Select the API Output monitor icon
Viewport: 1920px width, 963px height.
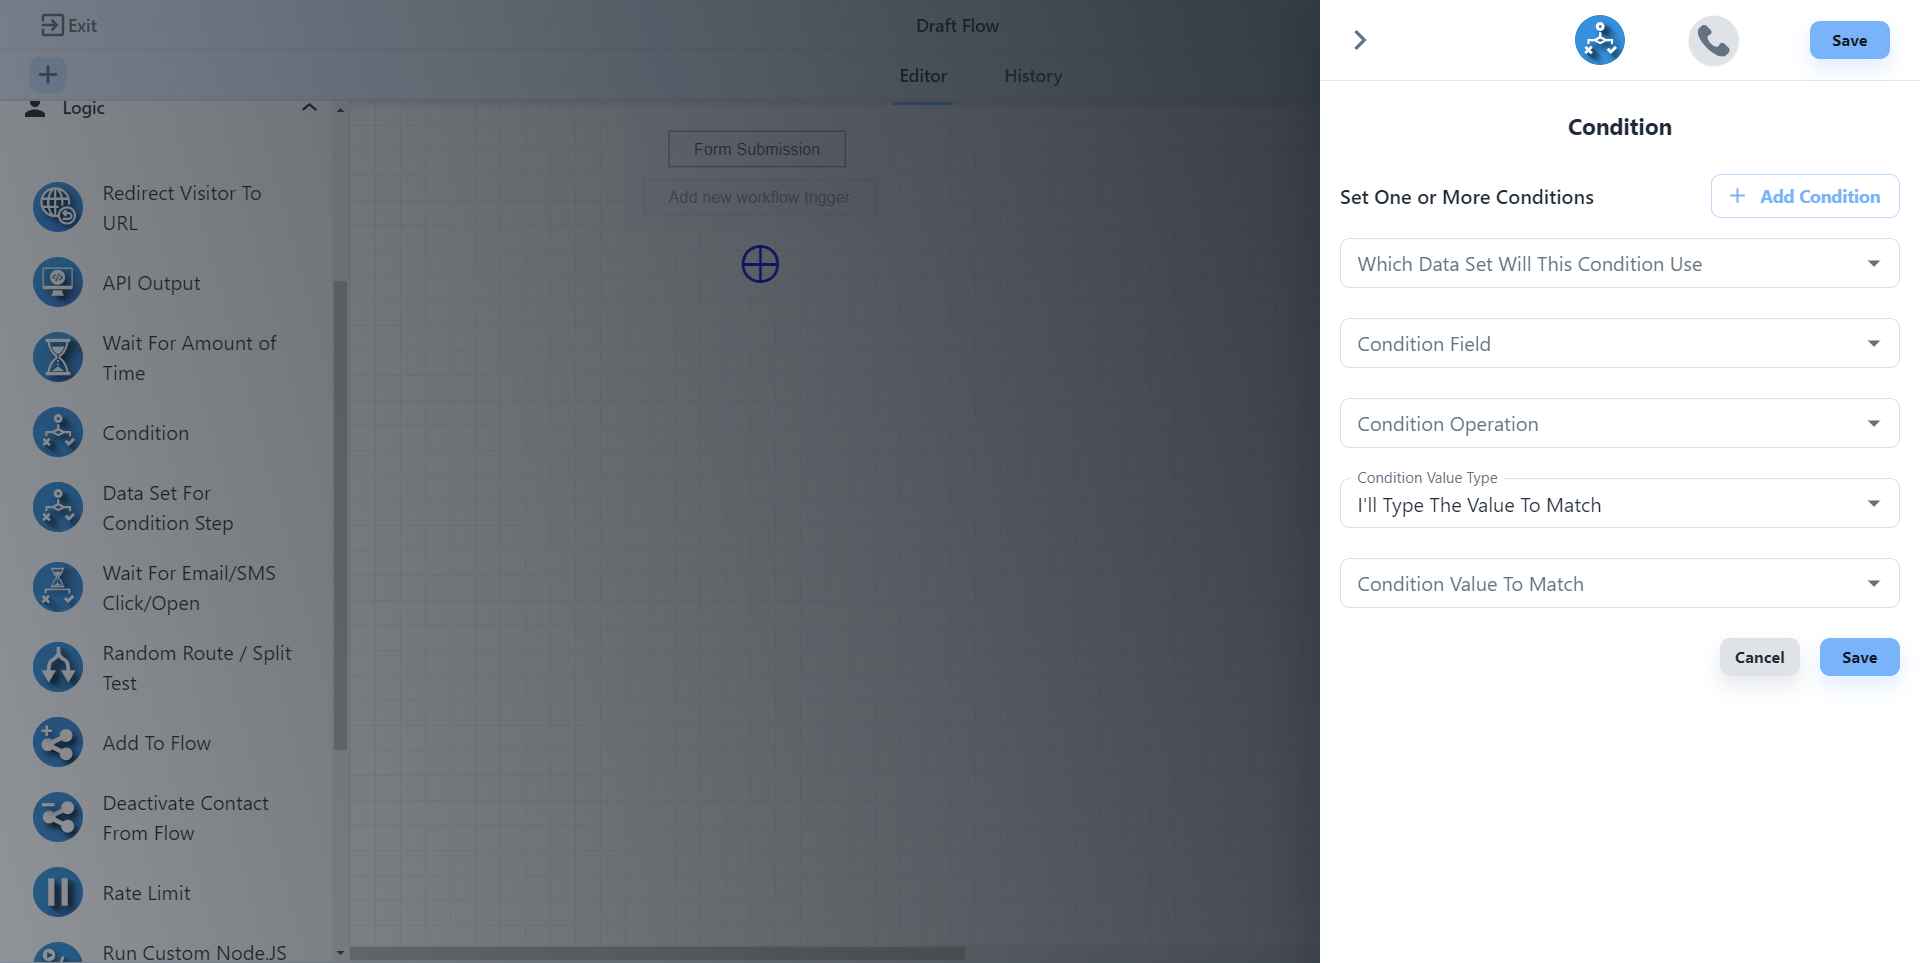[58, 283]
